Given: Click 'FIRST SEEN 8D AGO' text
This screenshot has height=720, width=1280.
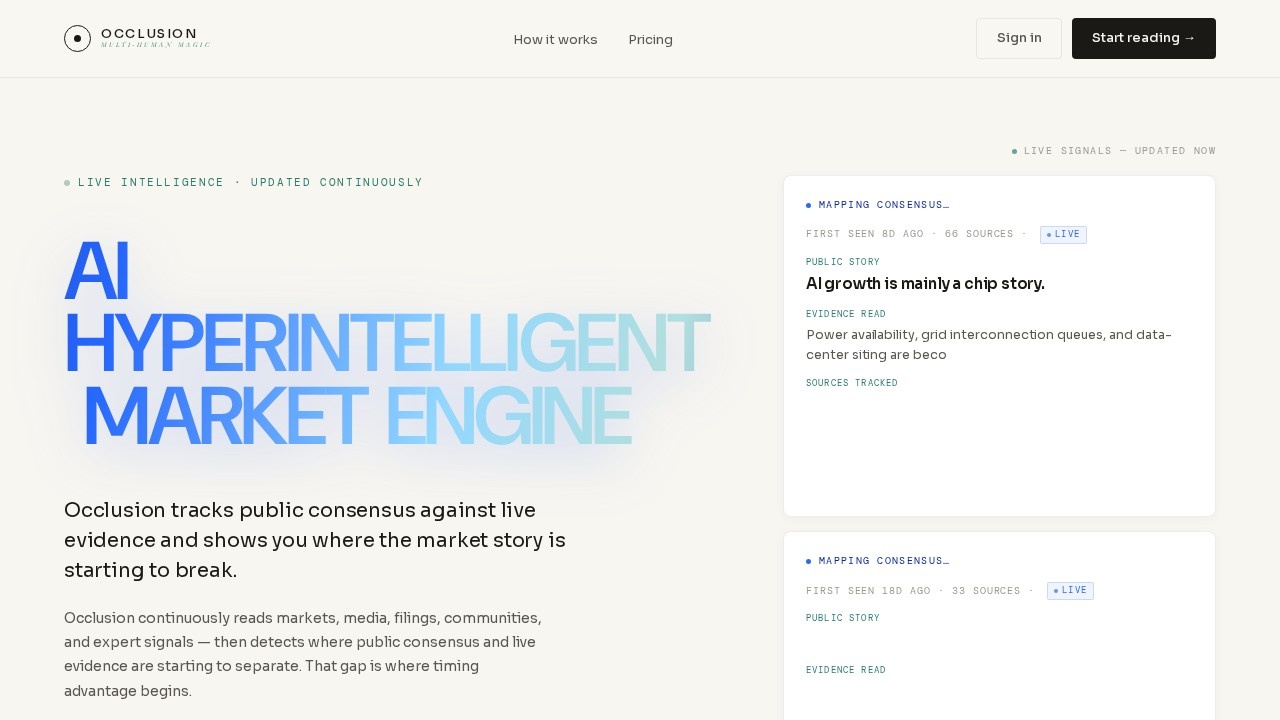Looking at the screenshot, I should [865, 235].
